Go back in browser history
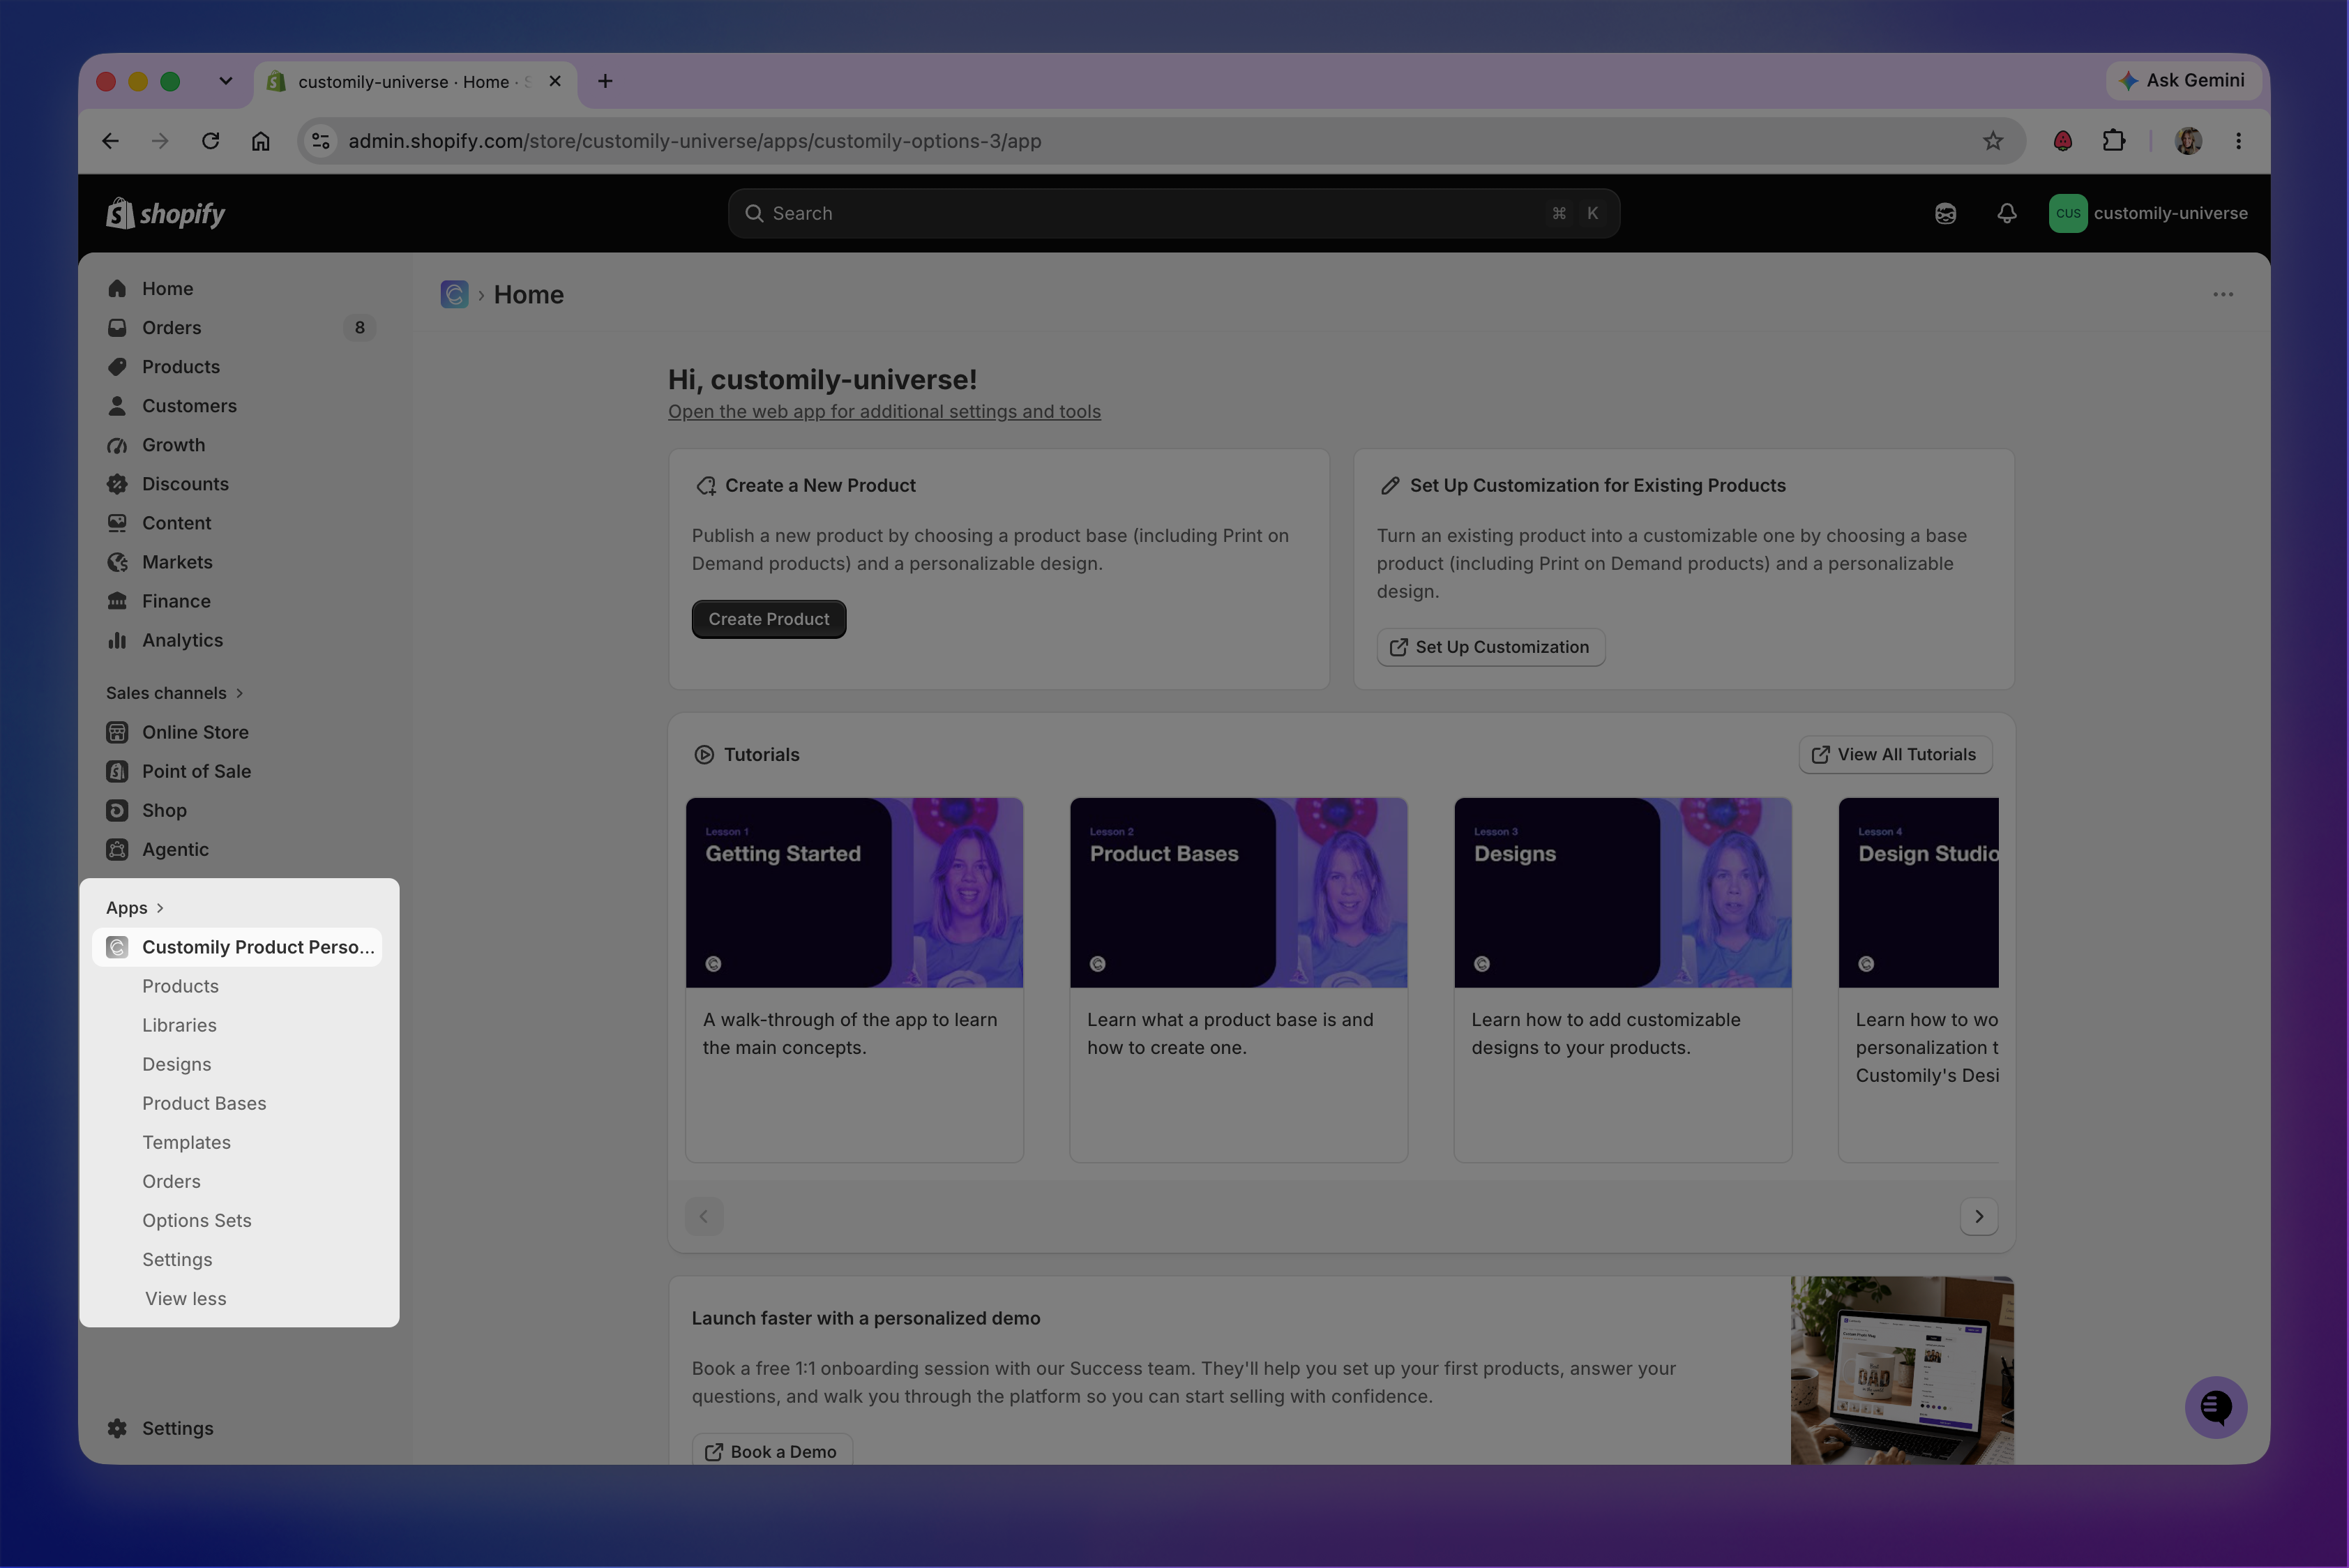The height and width of the screenshot is (1568, 2349). tap(110, 141)
